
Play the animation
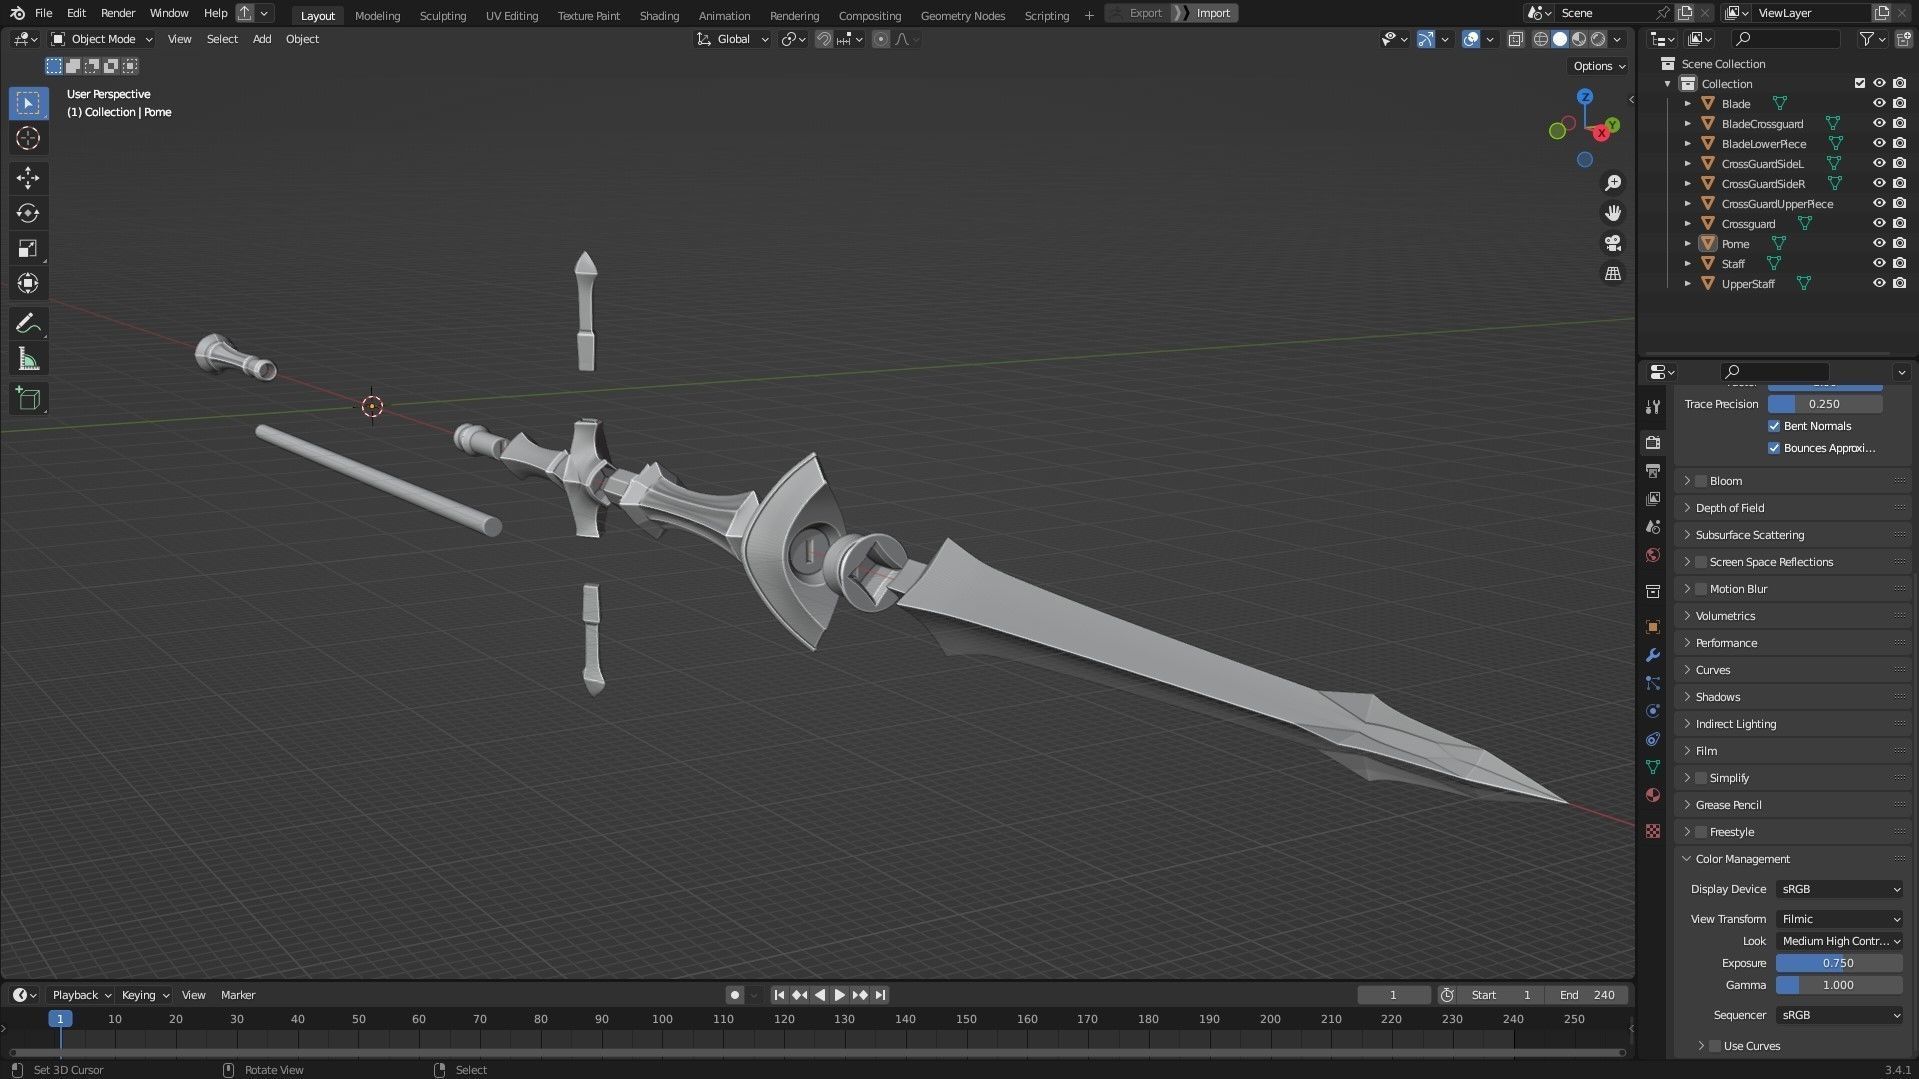tap(840, 995)
